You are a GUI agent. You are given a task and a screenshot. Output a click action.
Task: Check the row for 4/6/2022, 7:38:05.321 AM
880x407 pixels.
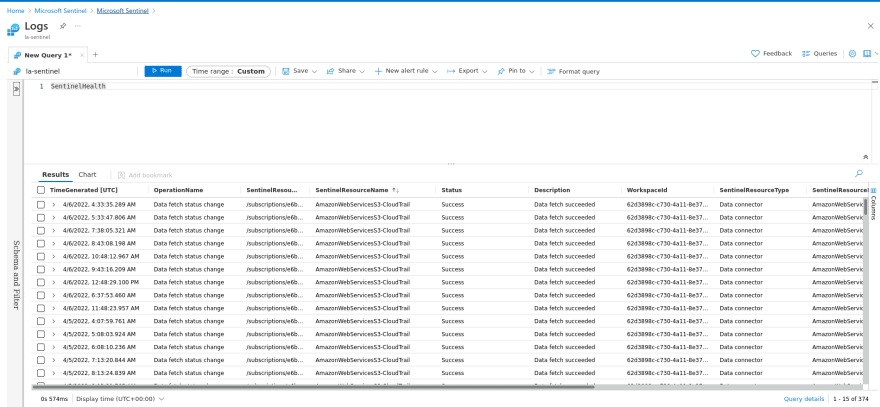click(40, 230)
